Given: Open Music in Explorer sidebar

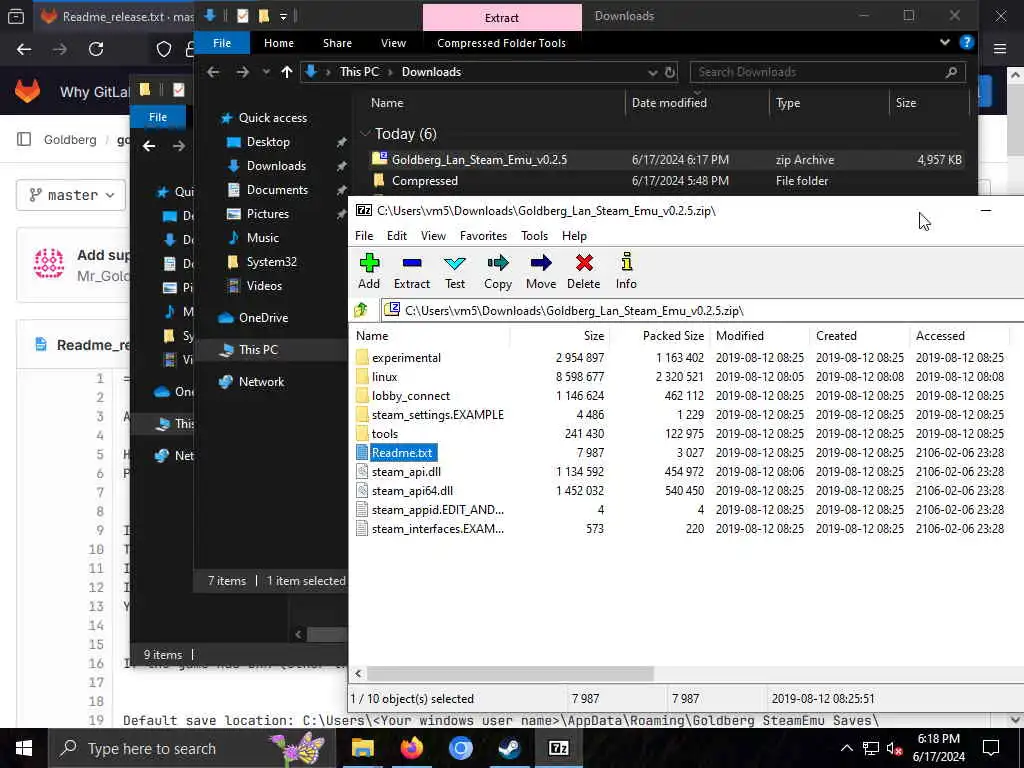Looking at the screenshot, I should click(263, 238).
